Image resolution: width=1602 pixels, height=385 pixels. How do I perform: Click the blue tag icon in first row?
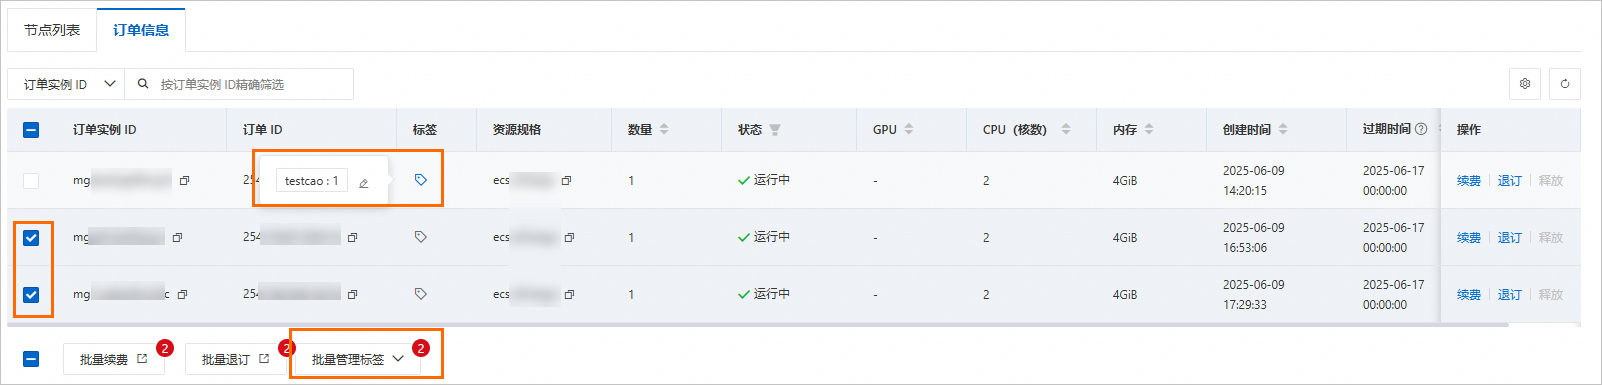pos(421,180)
